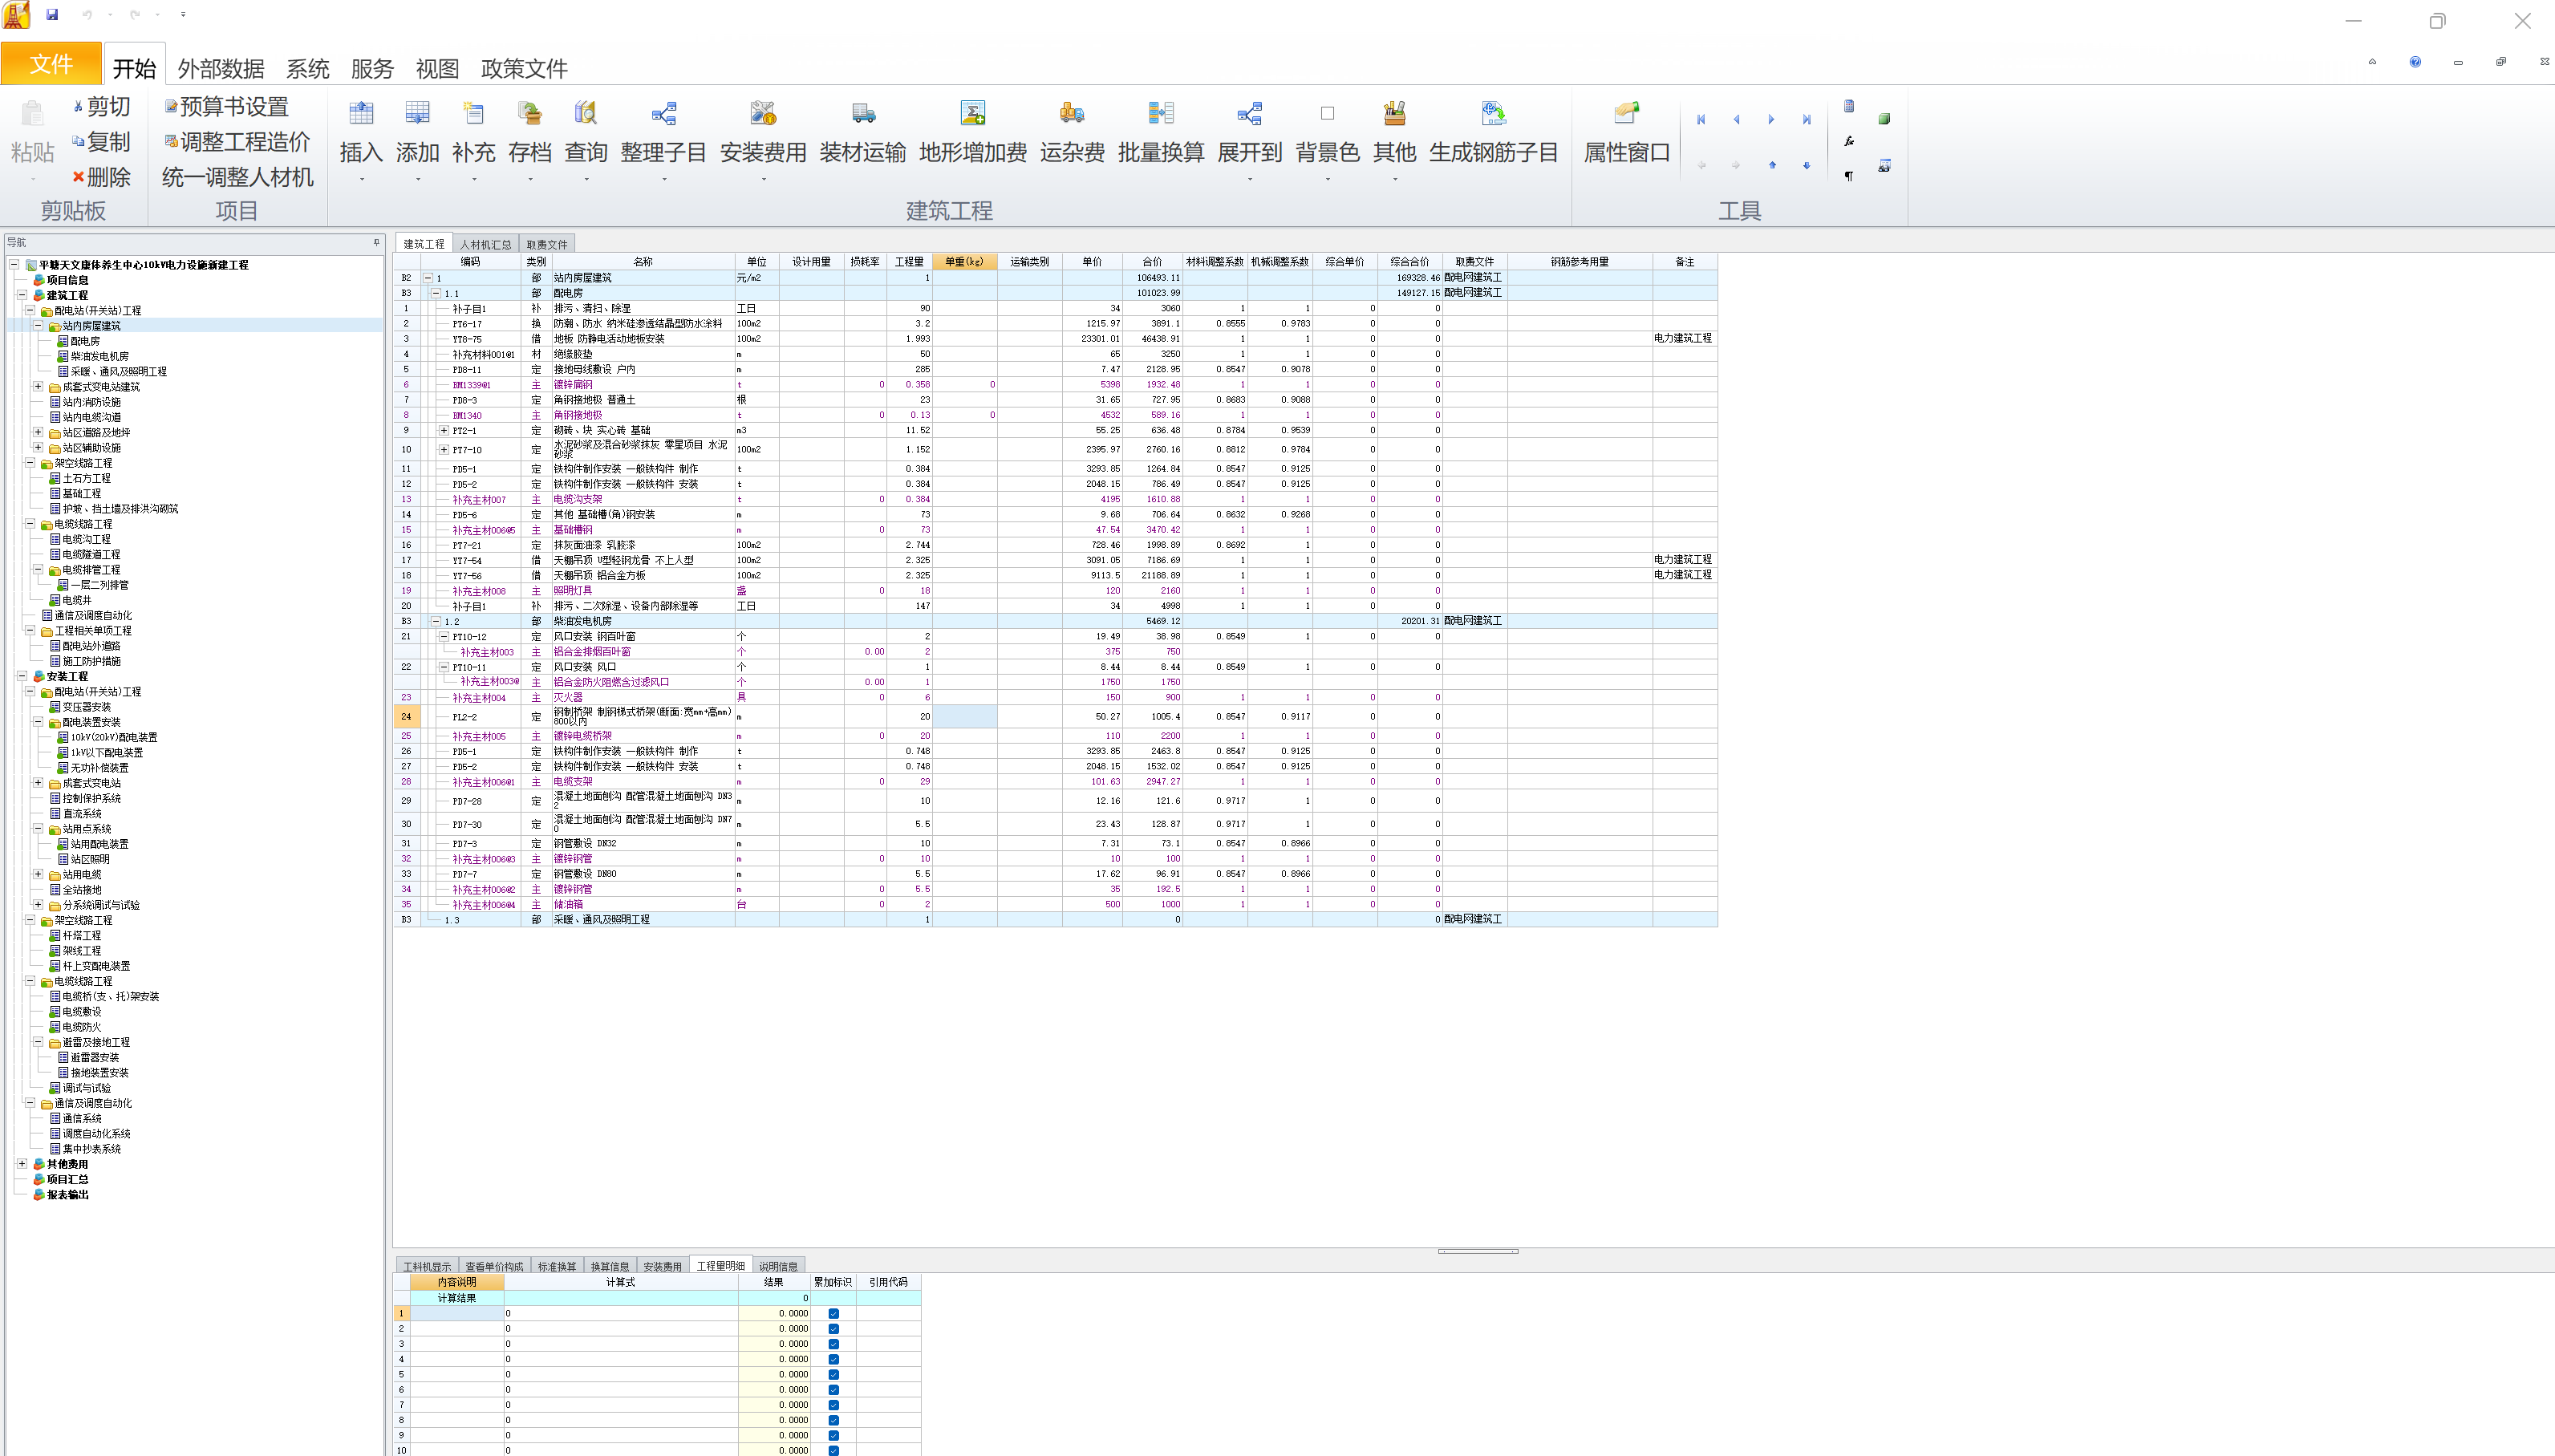Viewport: 2555px width, 1456px height.
Task: Expand table row PT2-1
Action: [444, 430]
